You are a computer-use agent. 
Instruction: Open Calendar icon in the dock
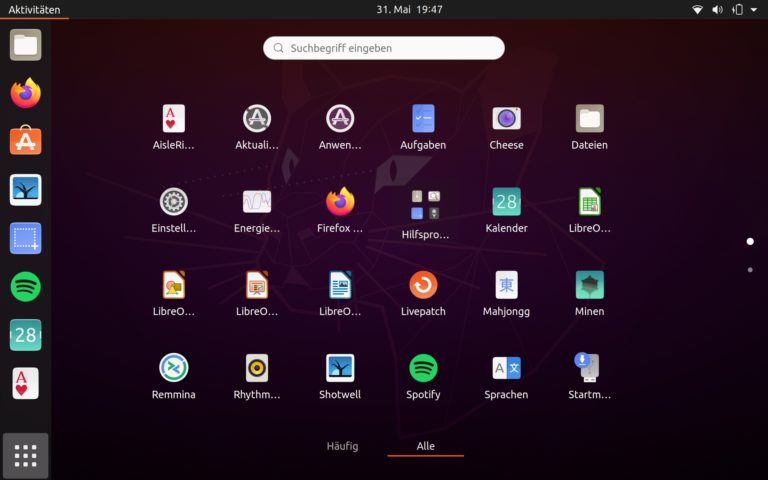[x=25, y=335]
